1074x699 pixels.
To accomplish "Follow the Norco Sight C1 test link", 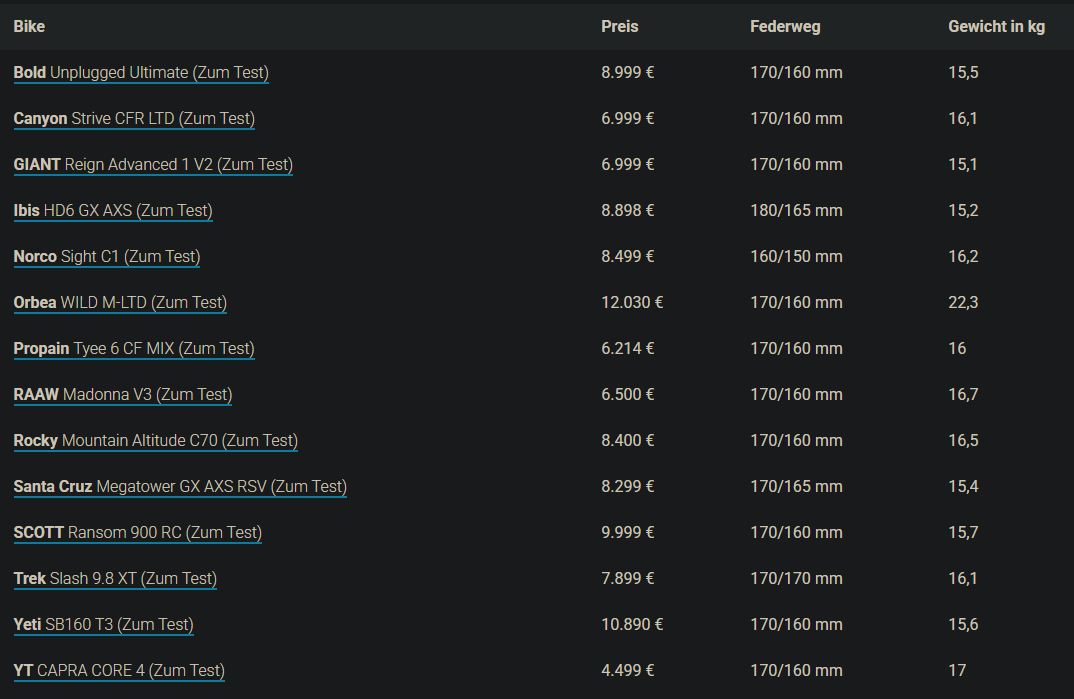I will coord(107,257).
